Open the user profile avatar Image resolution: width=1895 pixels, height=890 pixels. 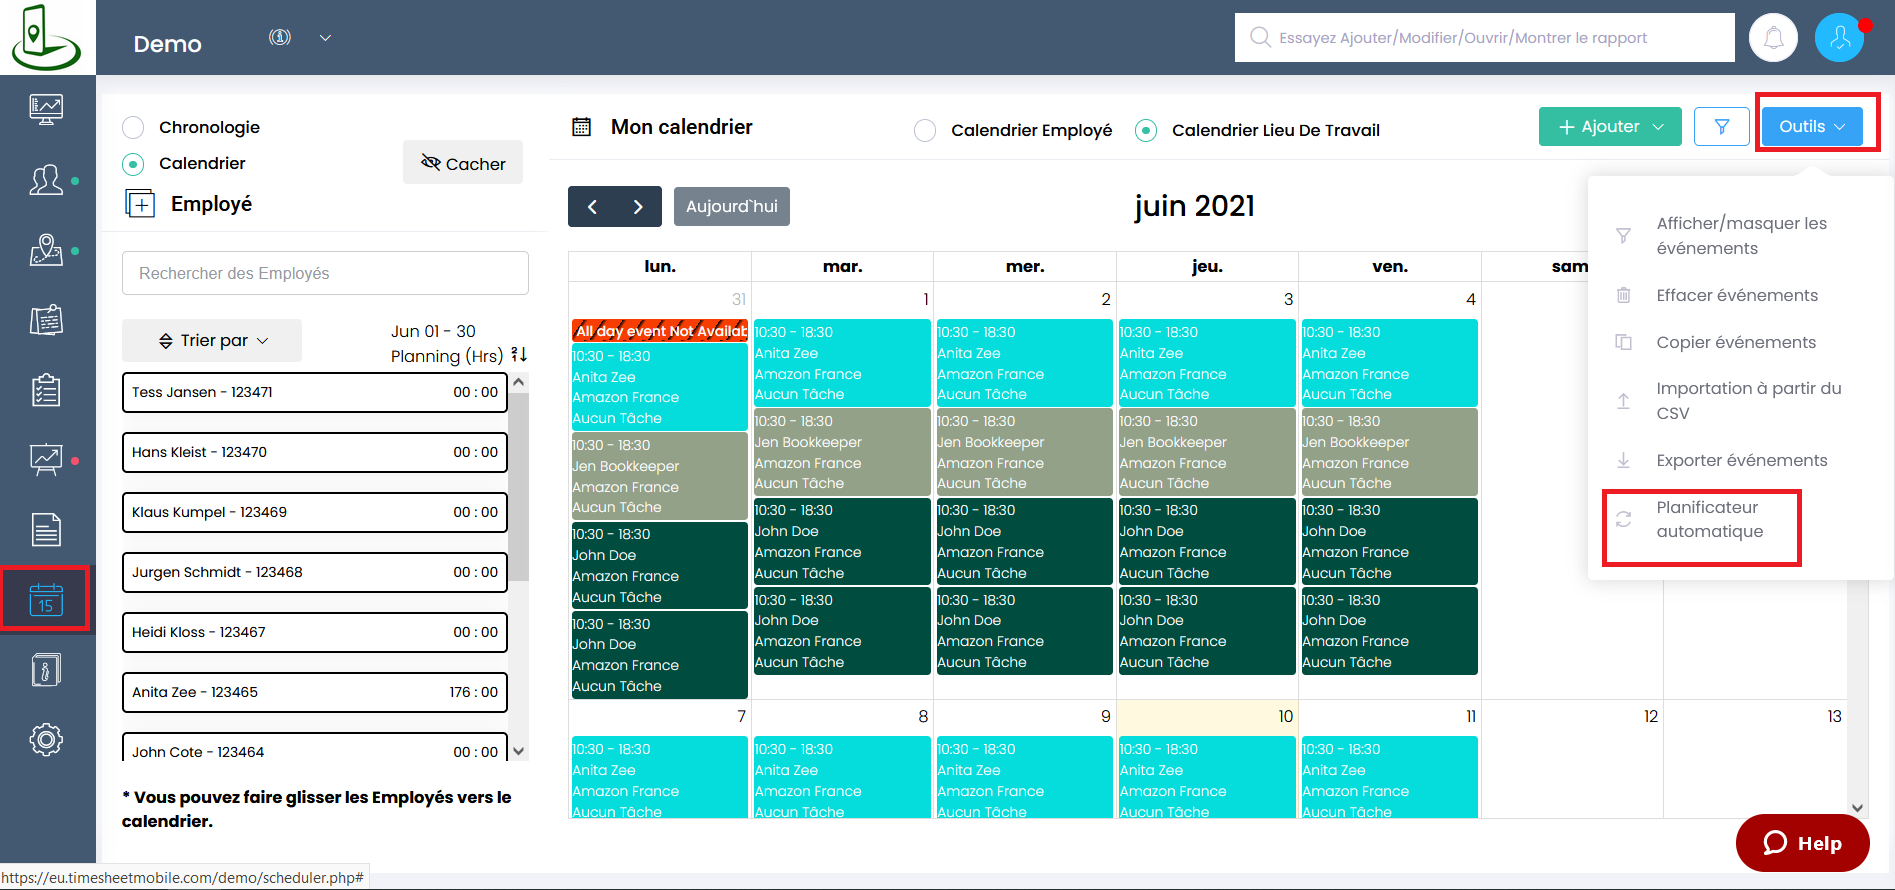click(1839, 38)
